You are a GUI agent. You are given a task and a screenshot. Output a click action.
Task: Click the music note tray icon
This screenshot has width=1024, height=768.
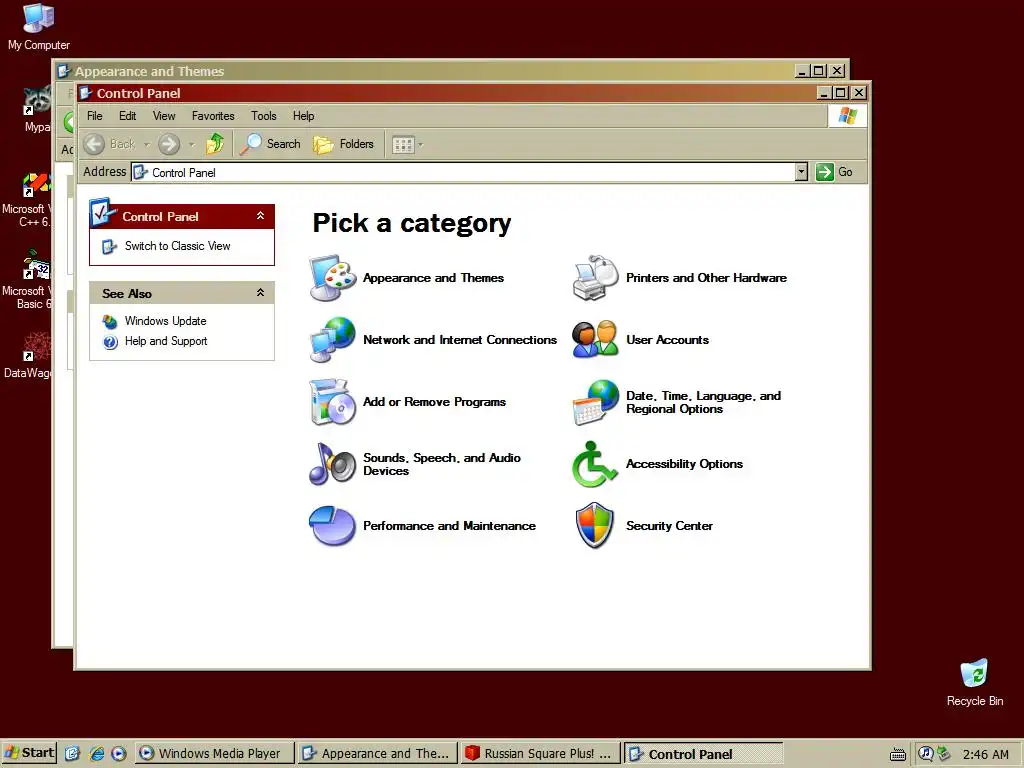click(x=925, y=753)
